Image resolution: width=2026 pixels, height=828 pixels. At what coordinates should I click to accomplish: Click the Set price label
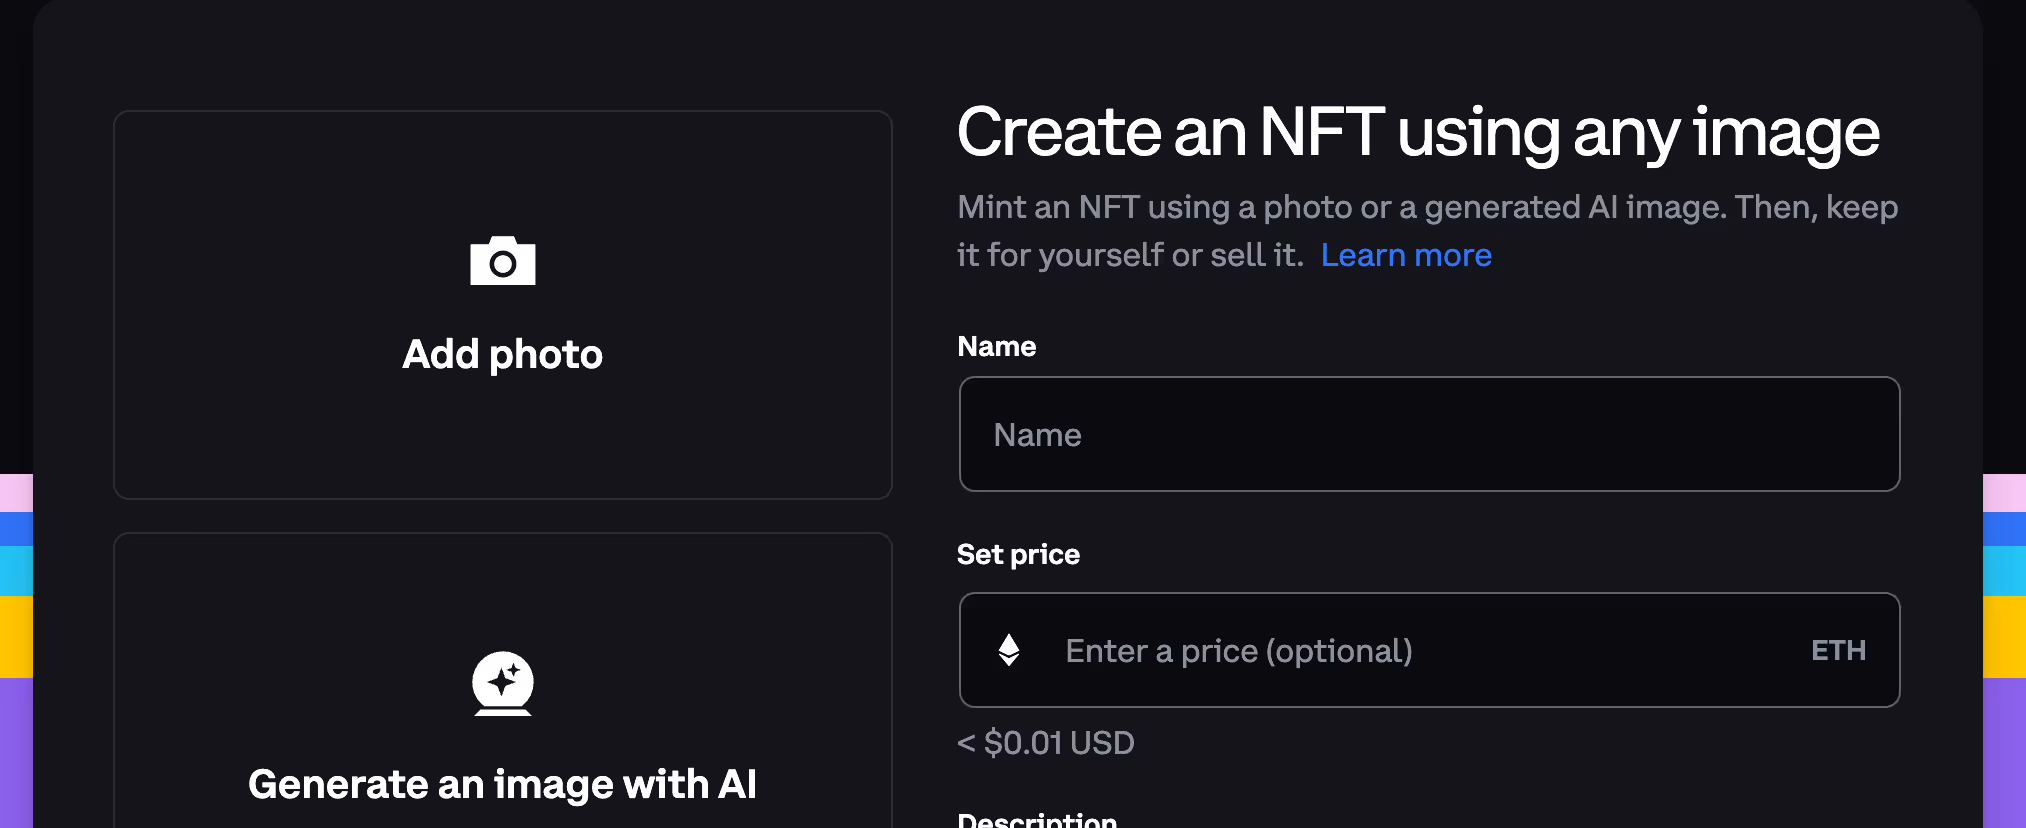(x=1018, y=554)
